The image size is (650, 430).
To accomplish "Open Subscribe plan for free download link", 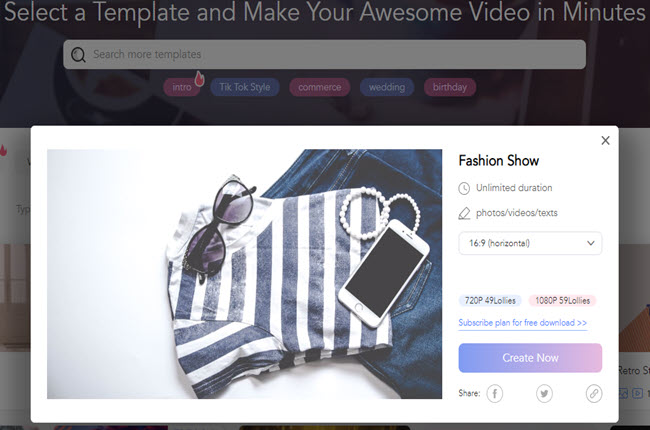I will coord(522,323).
